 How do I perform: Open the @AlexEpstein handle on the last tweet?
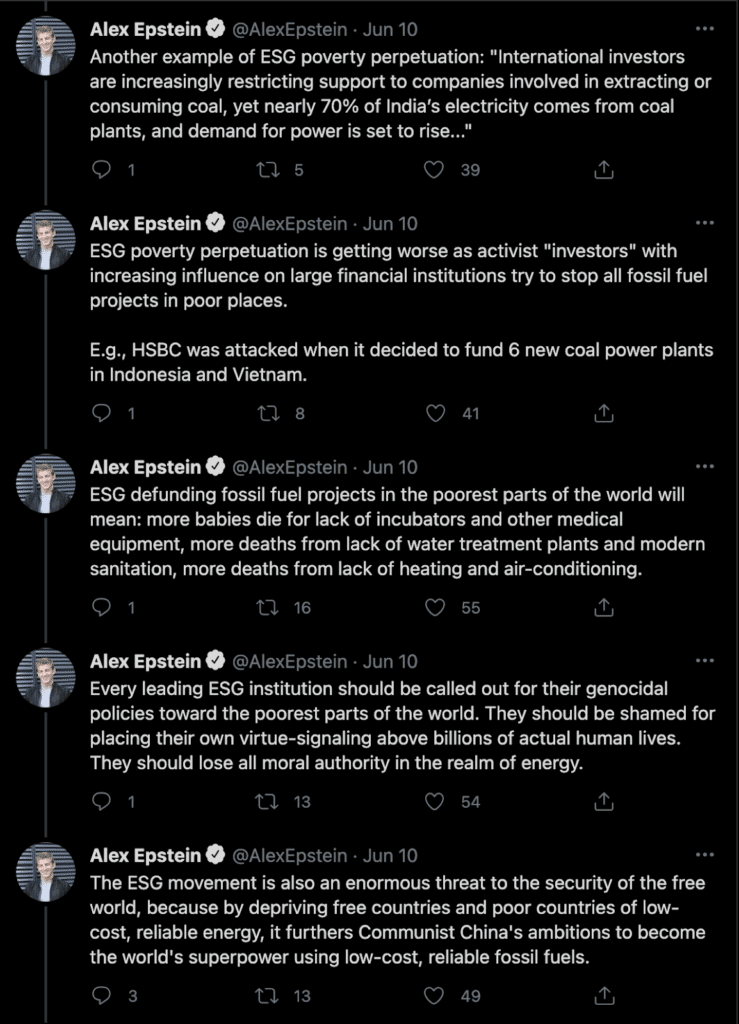[x=290, y=856]
